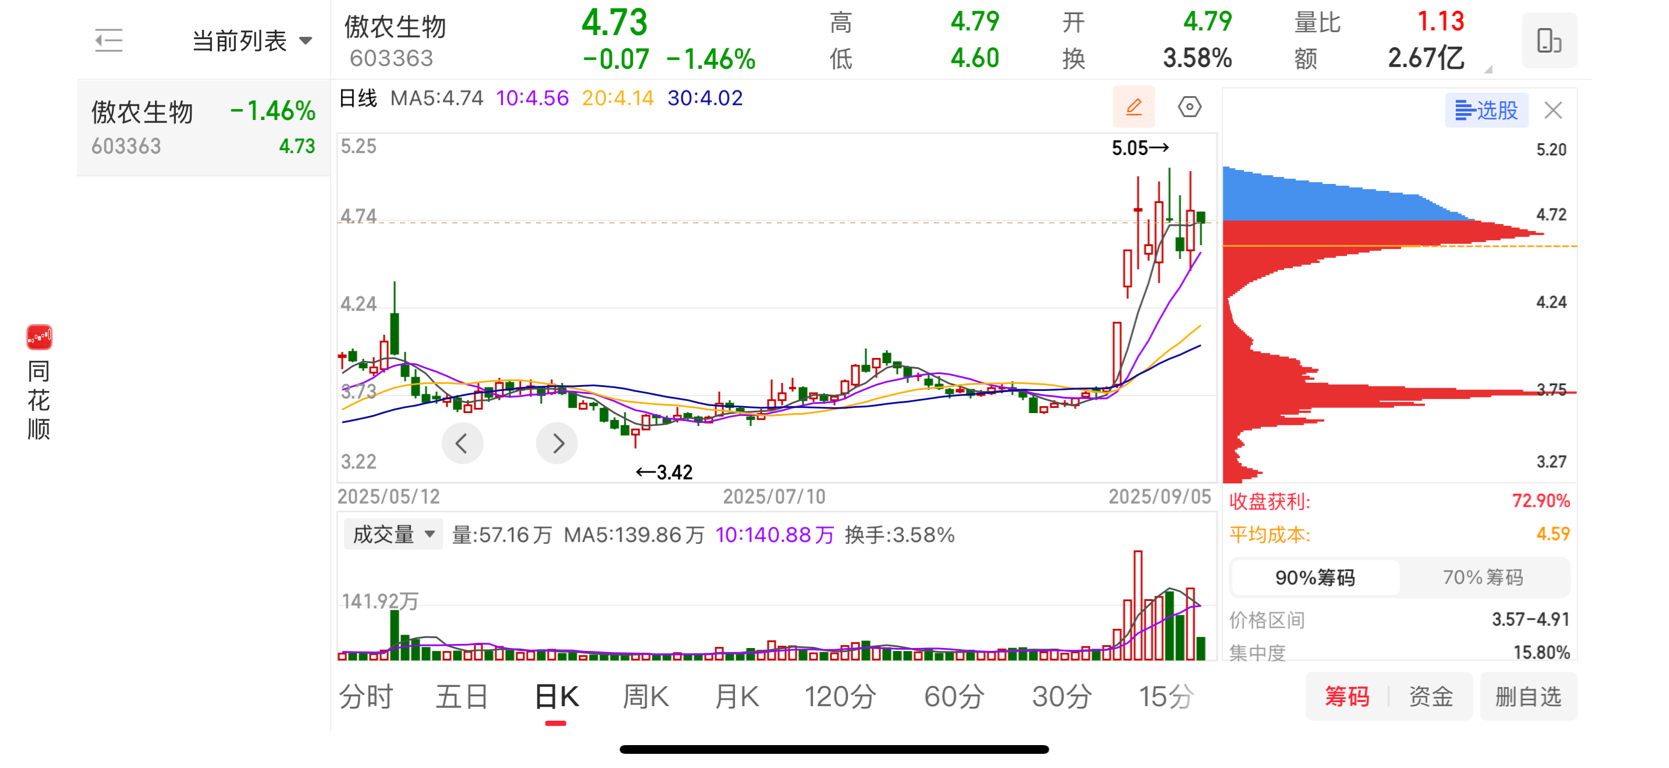Toggle portrait/landscape layout icon

(x=1549, y=41)
